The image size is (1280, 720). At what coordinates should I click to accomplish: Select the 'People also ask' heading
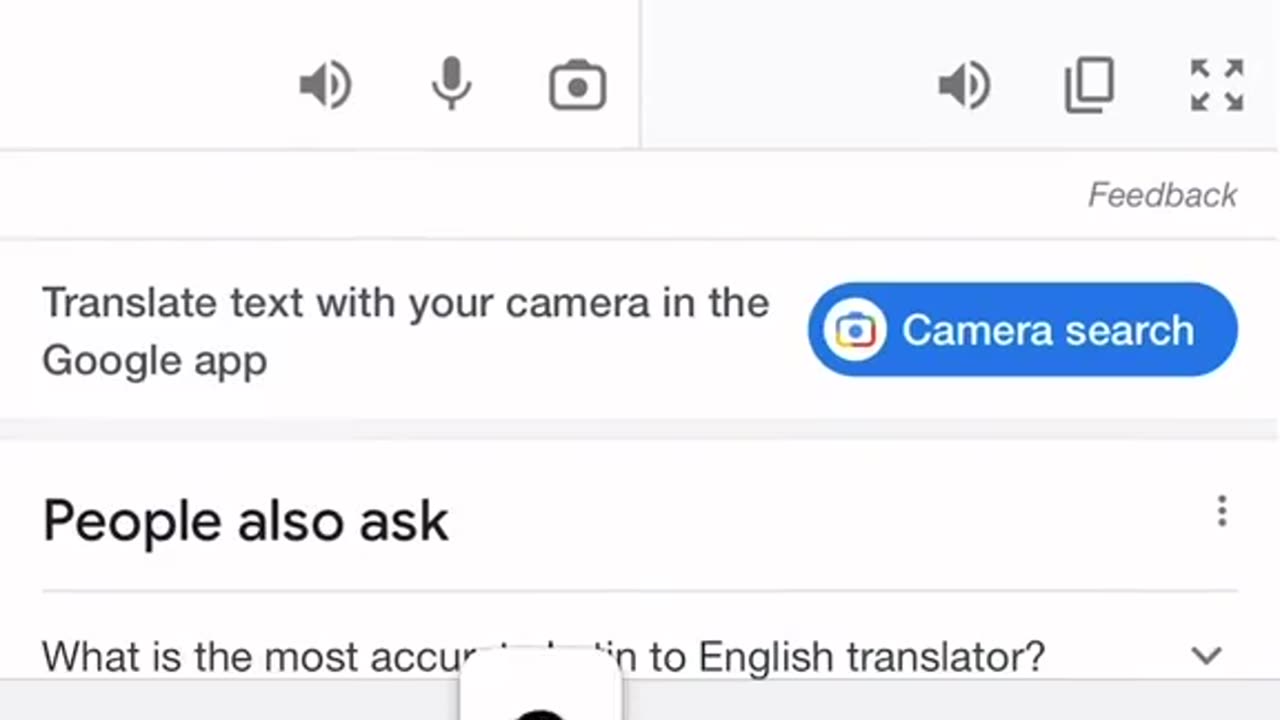245,521
